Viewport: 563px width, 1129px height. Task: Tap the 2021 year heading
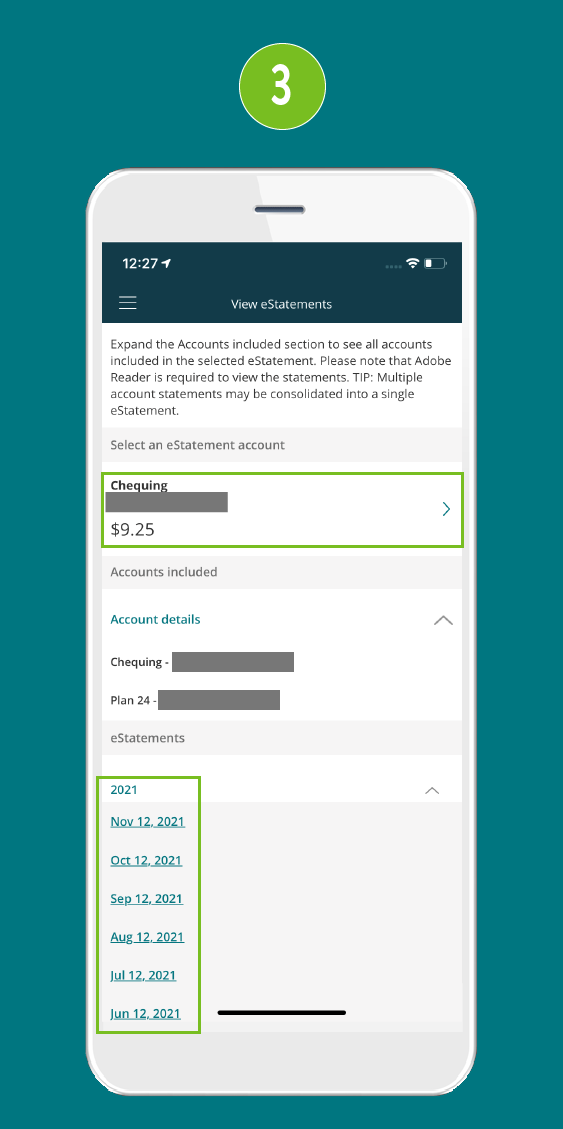[124, 790]
